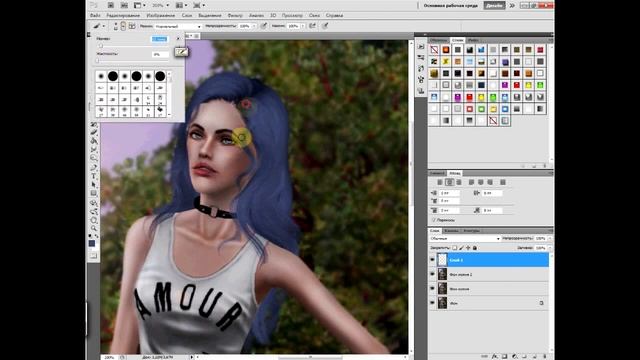
Task: Link layers icon at Layers panel bottom
Action: point(484,356)
